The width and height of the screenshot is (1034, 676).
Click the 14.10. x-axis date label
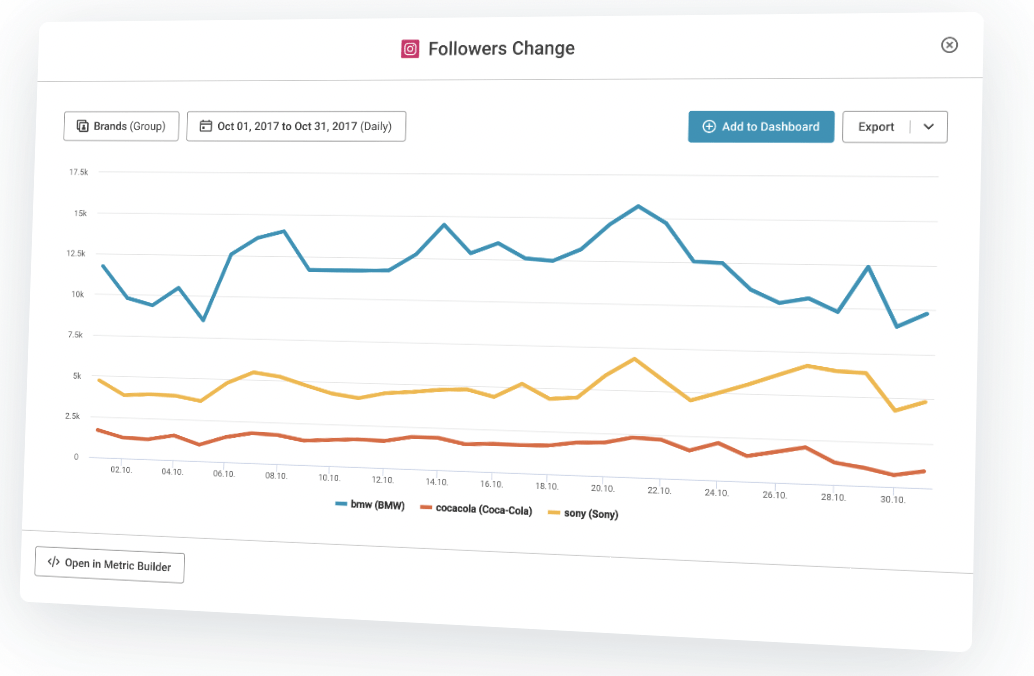pyautogui.click(x=437, y=481)
